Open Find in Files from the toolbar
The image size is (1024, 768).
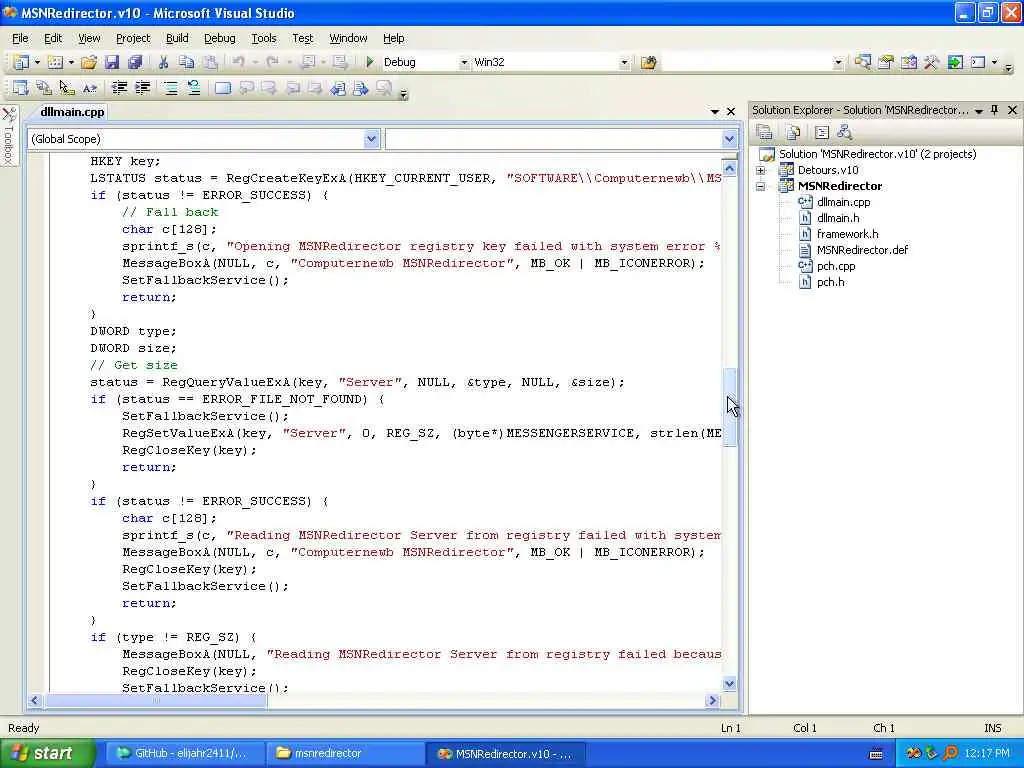[648, 62]
